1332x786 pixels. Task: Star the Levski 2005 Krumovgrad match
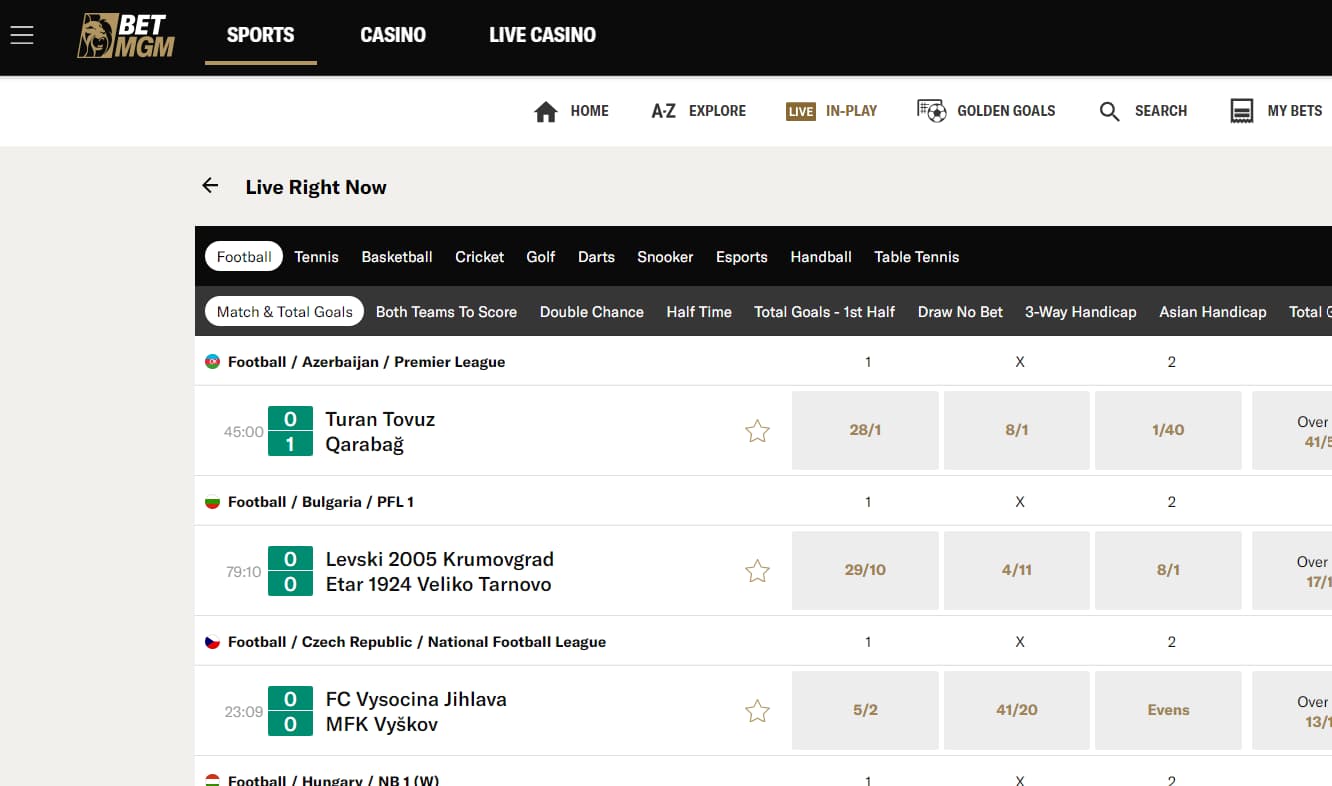757,571
